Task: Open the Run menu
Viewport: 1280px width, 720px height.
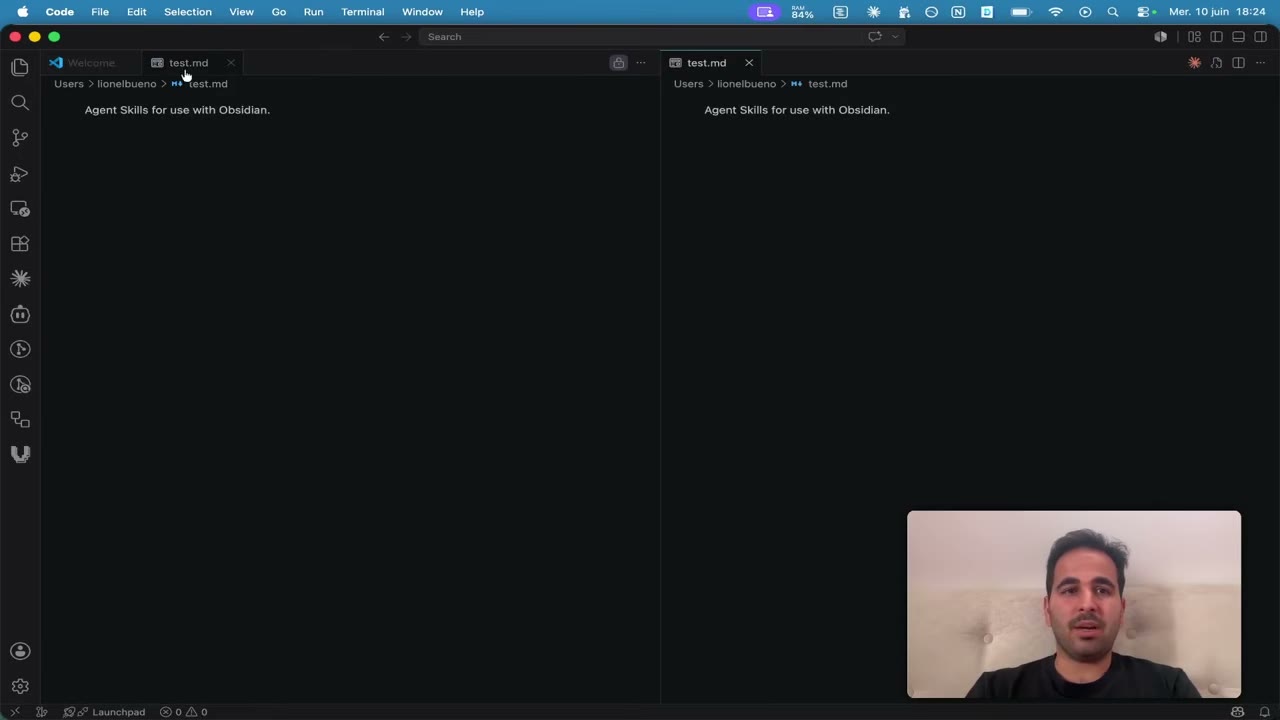Action: point(313,12)
